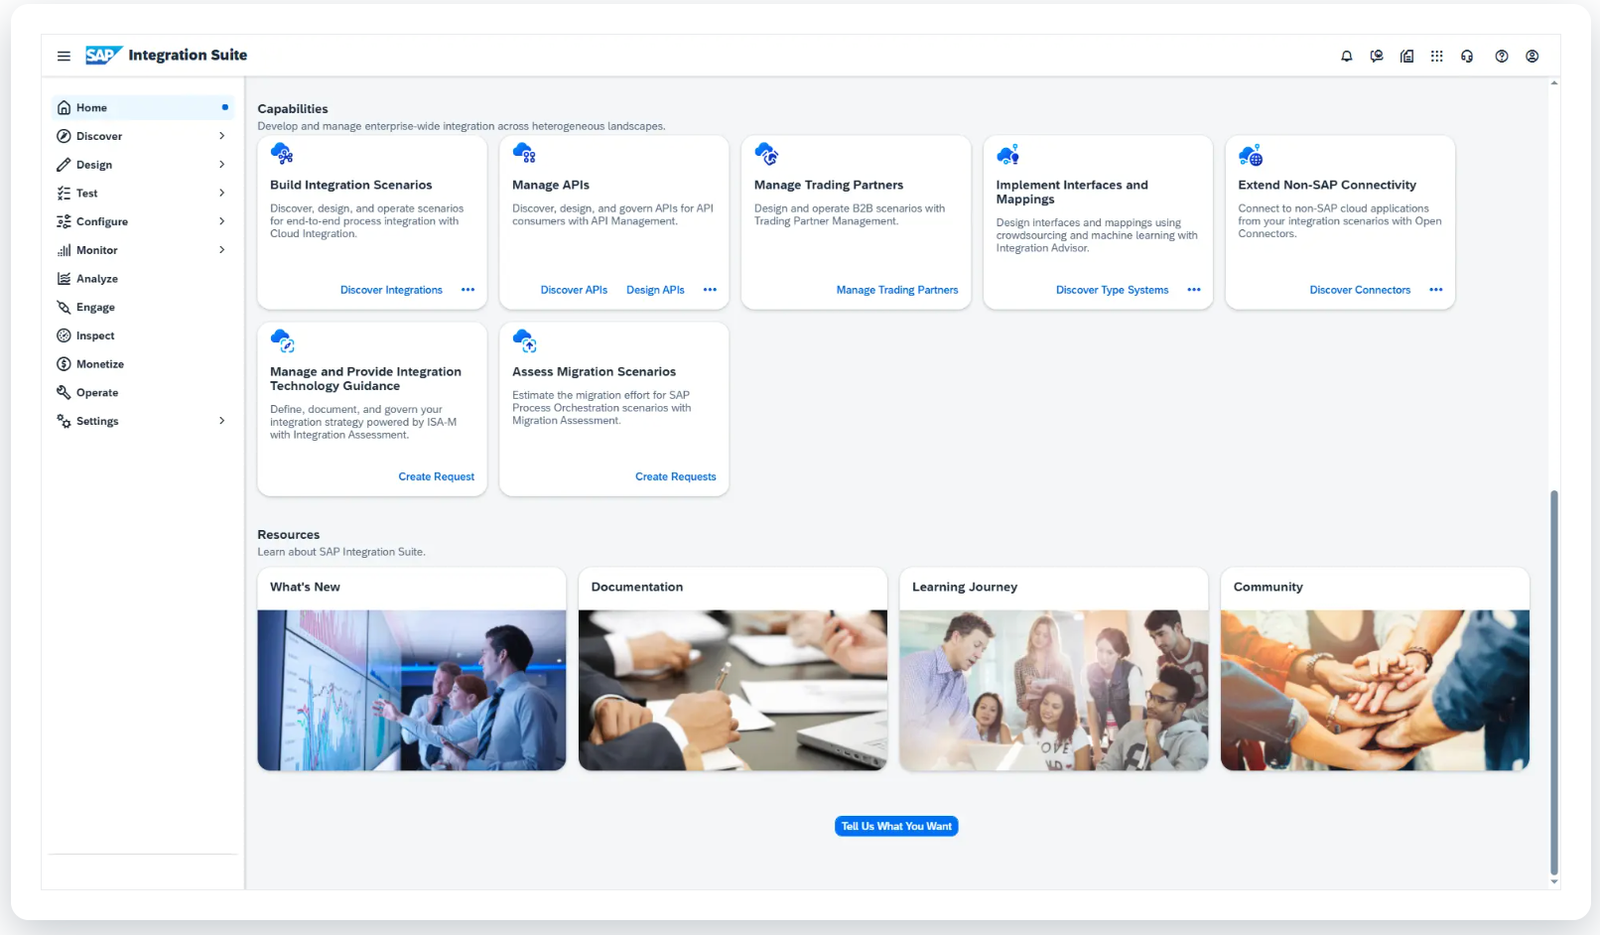Expand the Discover sidebar chevron

coord(222,136)
